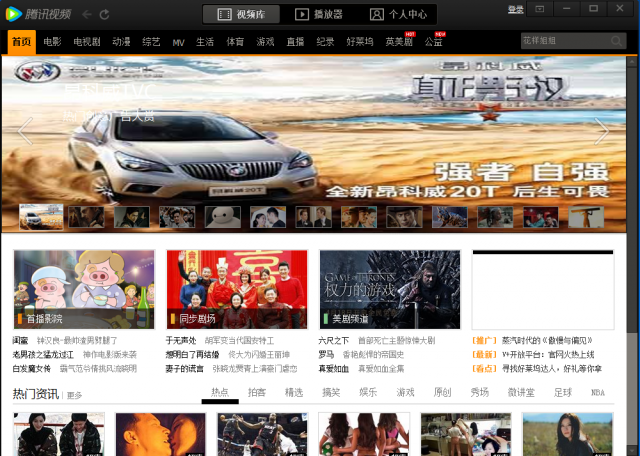Image resolution: width=640 pixels, height=456 pixels.
Task: Select the 精选 news tab
Action: [x=294, y=393]
